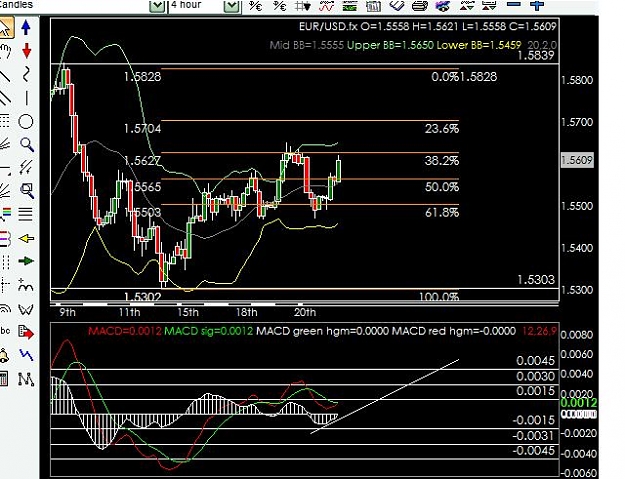The height and width of the screenshot is (479, 625).
Task: Place a red down arrow marker
Action: click(x=26, y=51)
